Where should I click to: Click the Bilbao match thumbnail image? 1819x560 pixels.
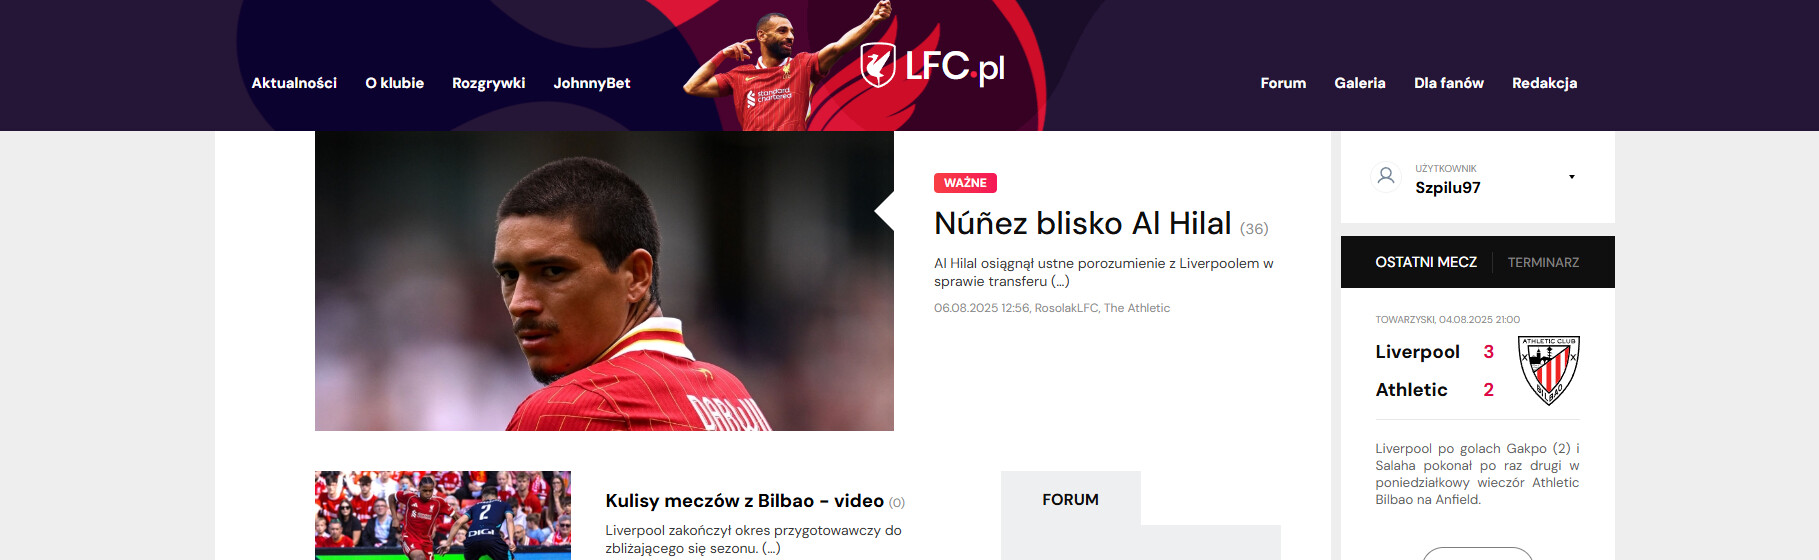(x=443, y=515)
